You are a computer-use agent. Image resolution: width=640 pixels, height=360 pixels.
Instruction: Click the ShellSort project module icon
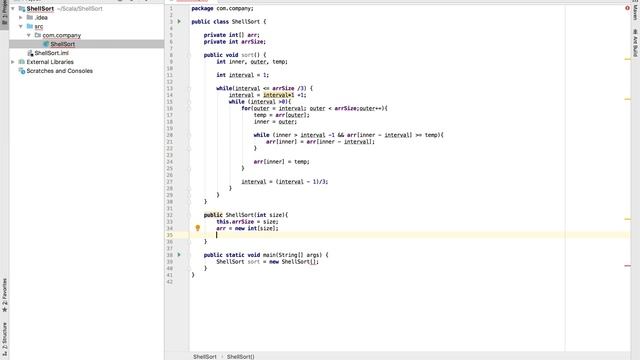pos(22,9)
